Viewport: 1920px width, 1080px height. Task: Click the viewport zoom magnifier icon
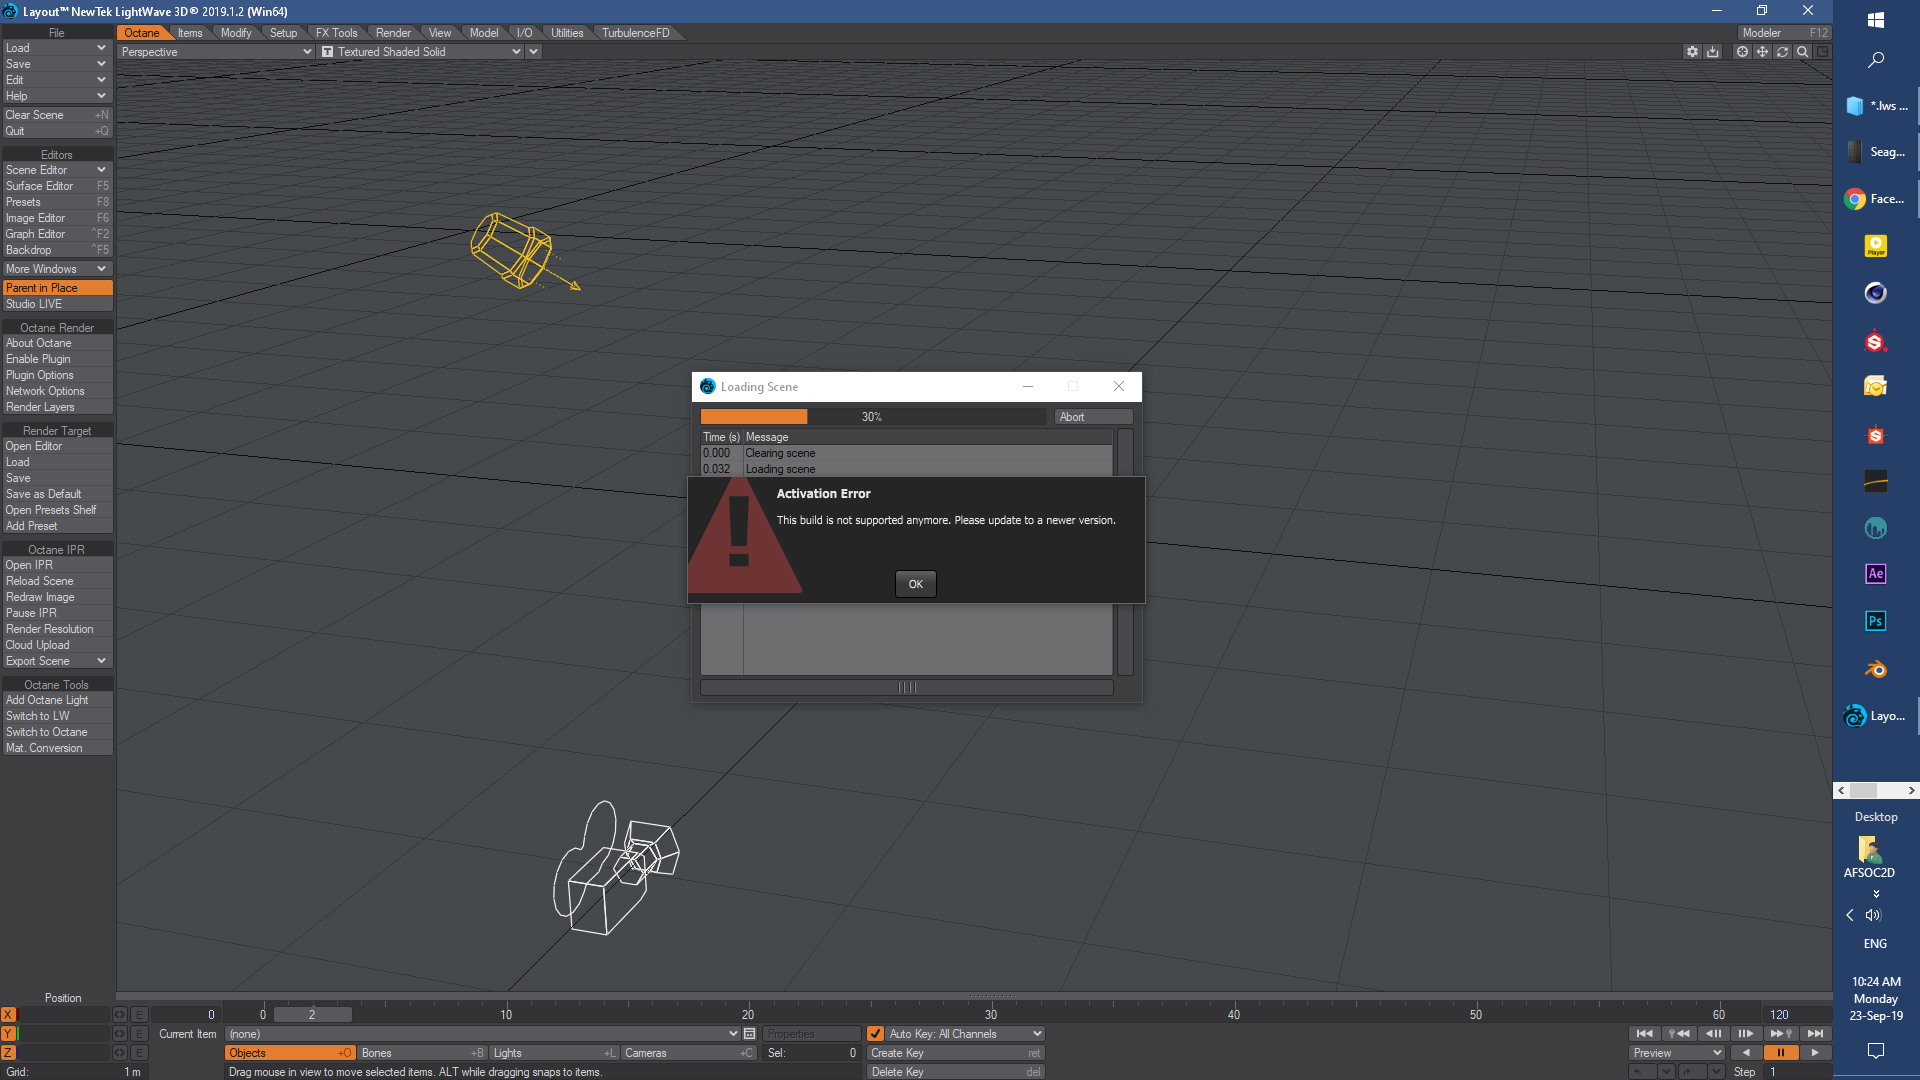1802,52
